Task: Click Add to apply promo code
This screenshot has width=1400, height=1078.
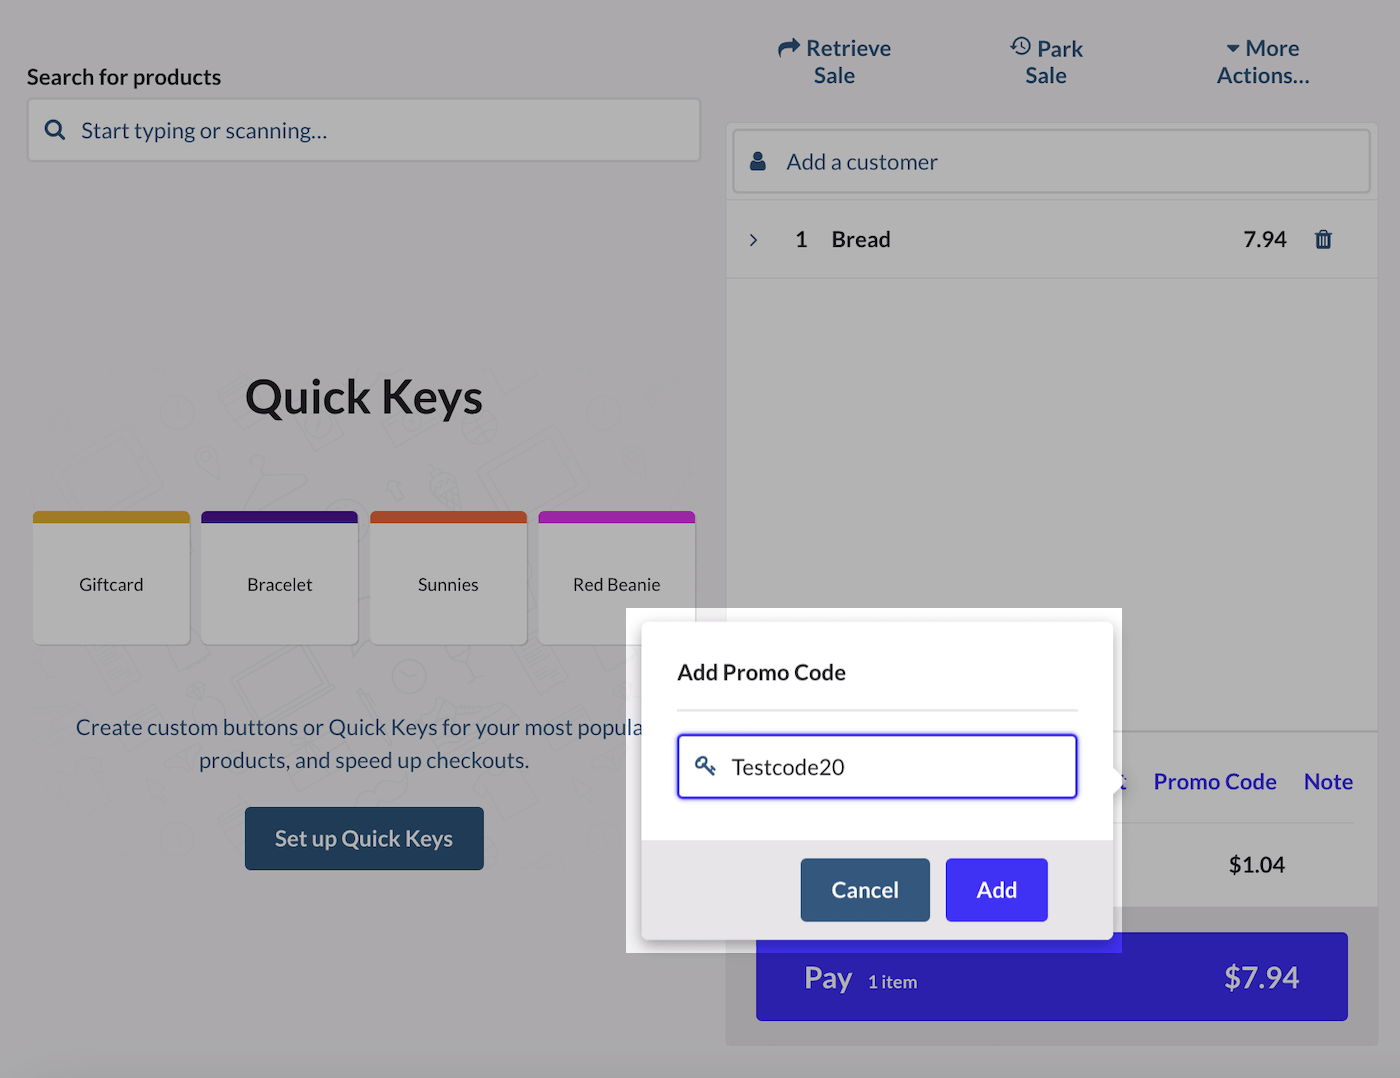Action: [x=996, y=890]
